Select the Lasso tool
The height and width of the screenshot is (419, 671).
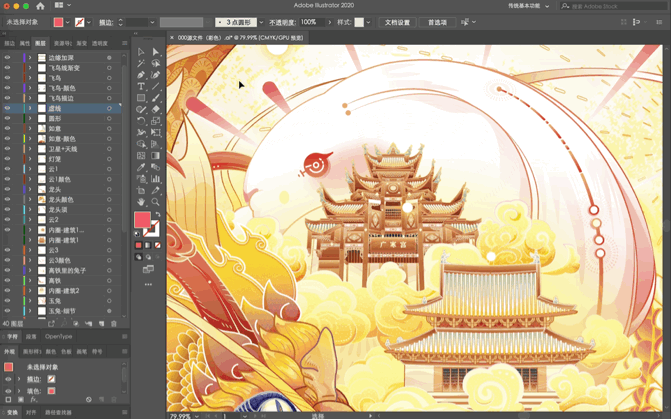[x=155, y=63]
